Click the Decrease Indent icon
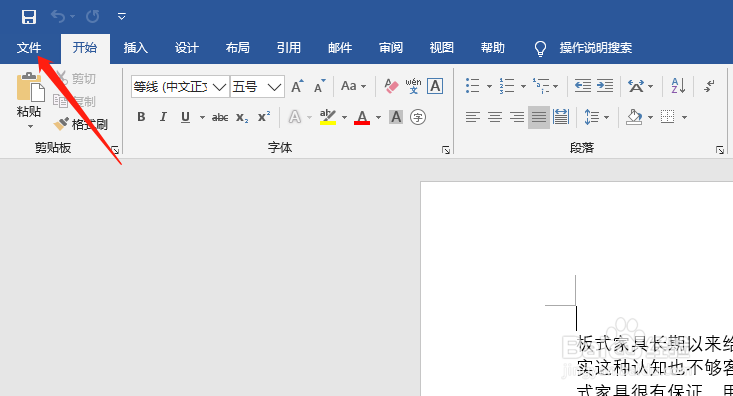This screenshot has width=733, height=396. (582, 86)
